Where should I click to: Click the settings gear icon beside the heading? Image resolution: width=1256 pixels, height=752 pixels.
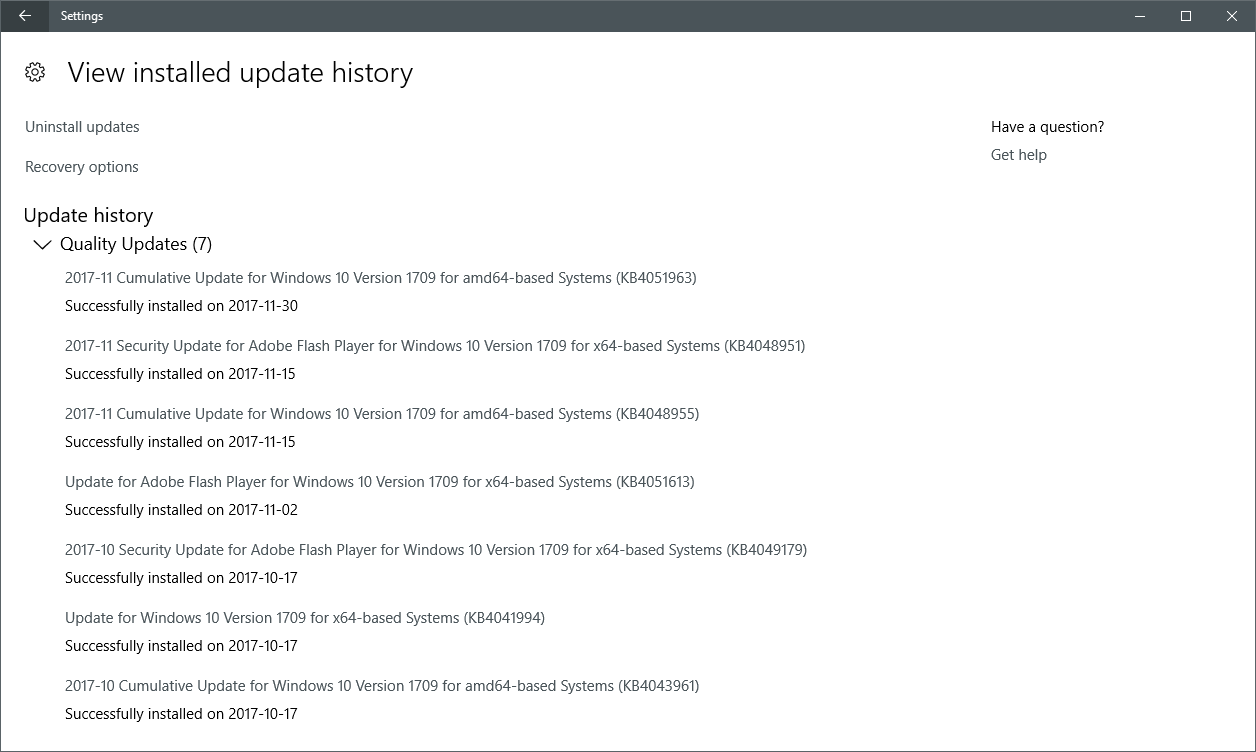point(35,72)
